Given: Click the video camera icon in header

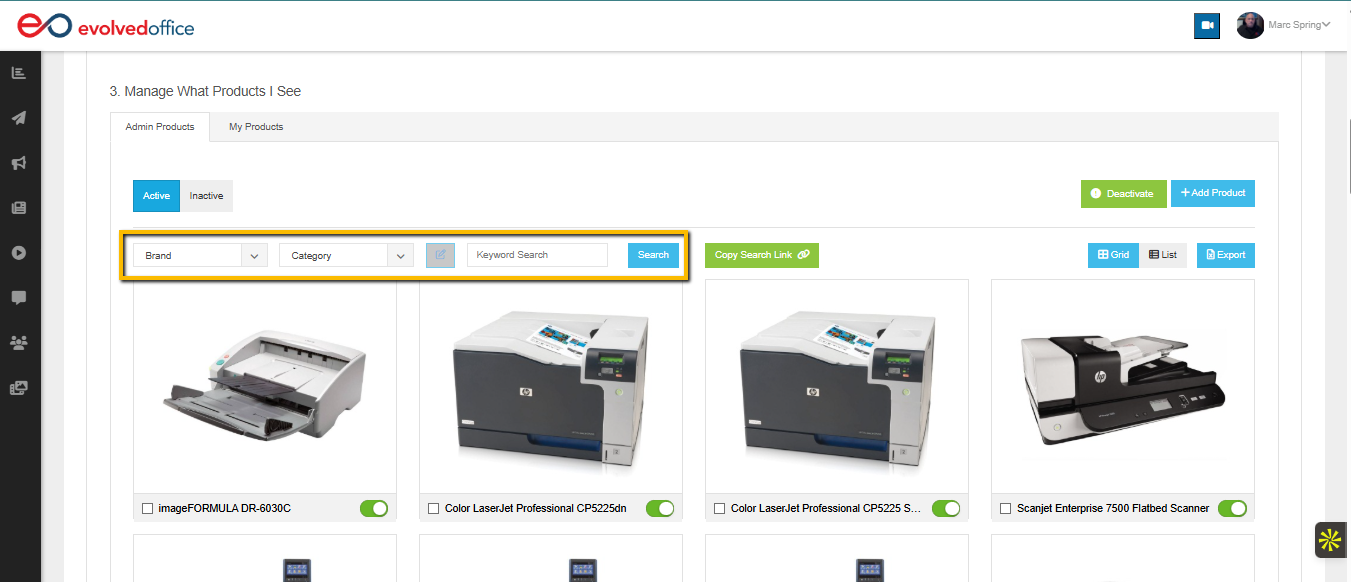Looking at the screenshot, I should [x=1207, y=26].
